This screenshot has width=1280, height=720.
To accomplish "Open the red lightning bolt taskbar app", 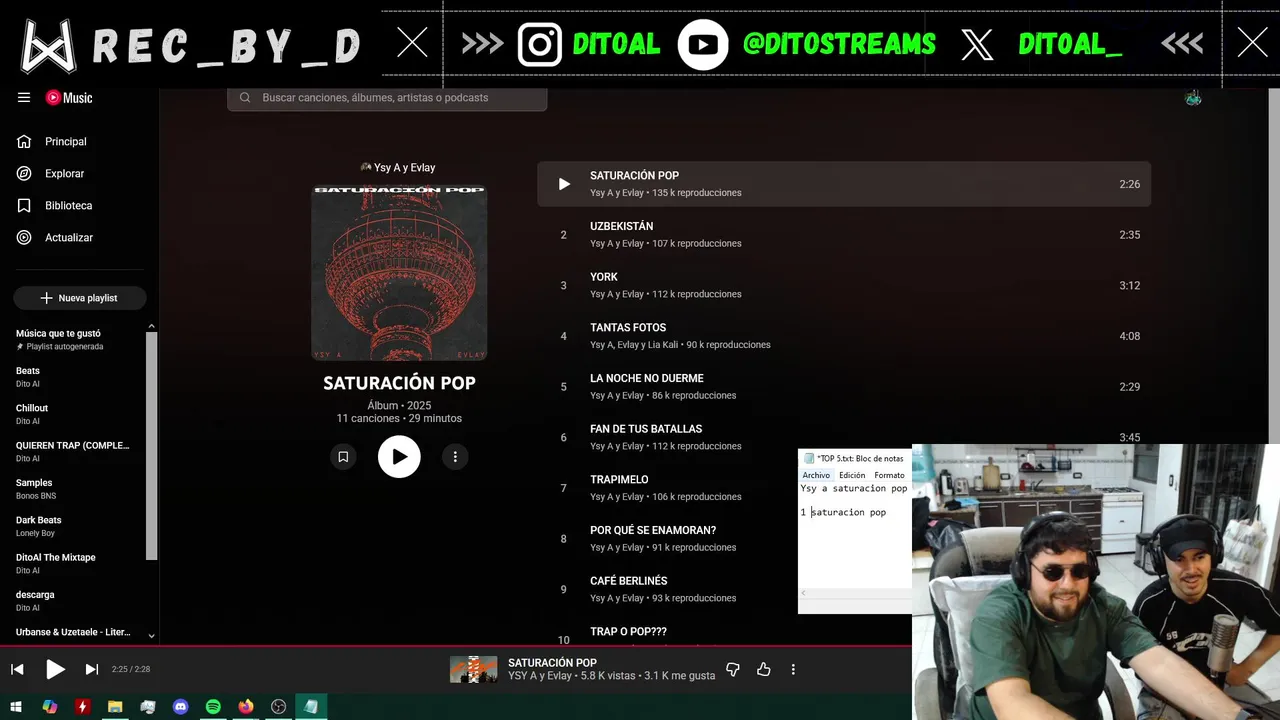I will pos(82,707).
